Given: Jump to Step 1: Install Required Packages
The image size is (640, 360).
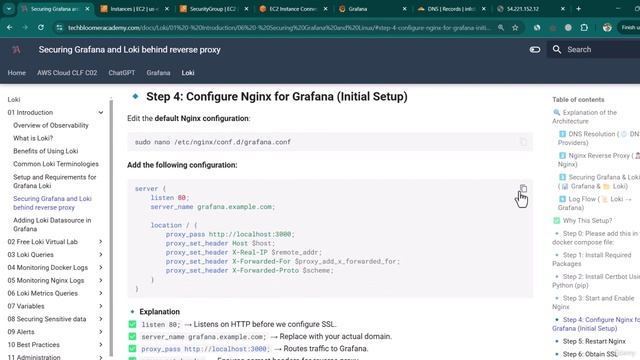Looking at the screenshot, I should tap(592, 259).
